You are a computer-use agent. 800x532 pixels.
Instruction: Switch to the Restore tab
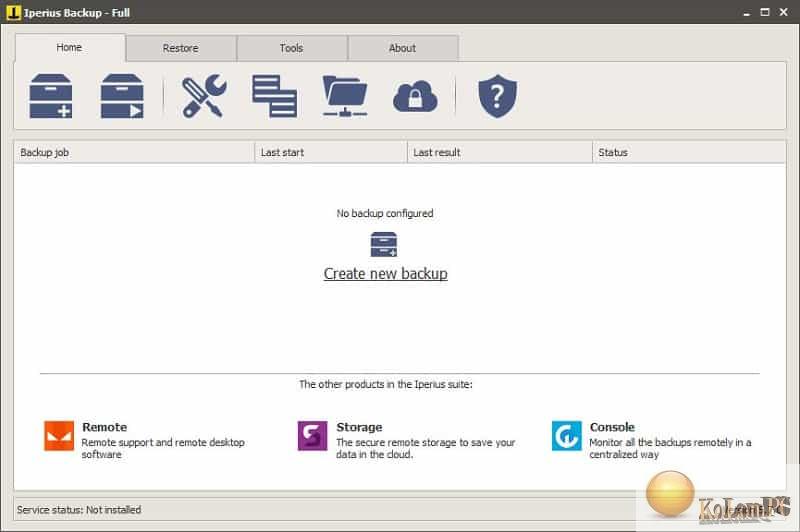point(181,48)
